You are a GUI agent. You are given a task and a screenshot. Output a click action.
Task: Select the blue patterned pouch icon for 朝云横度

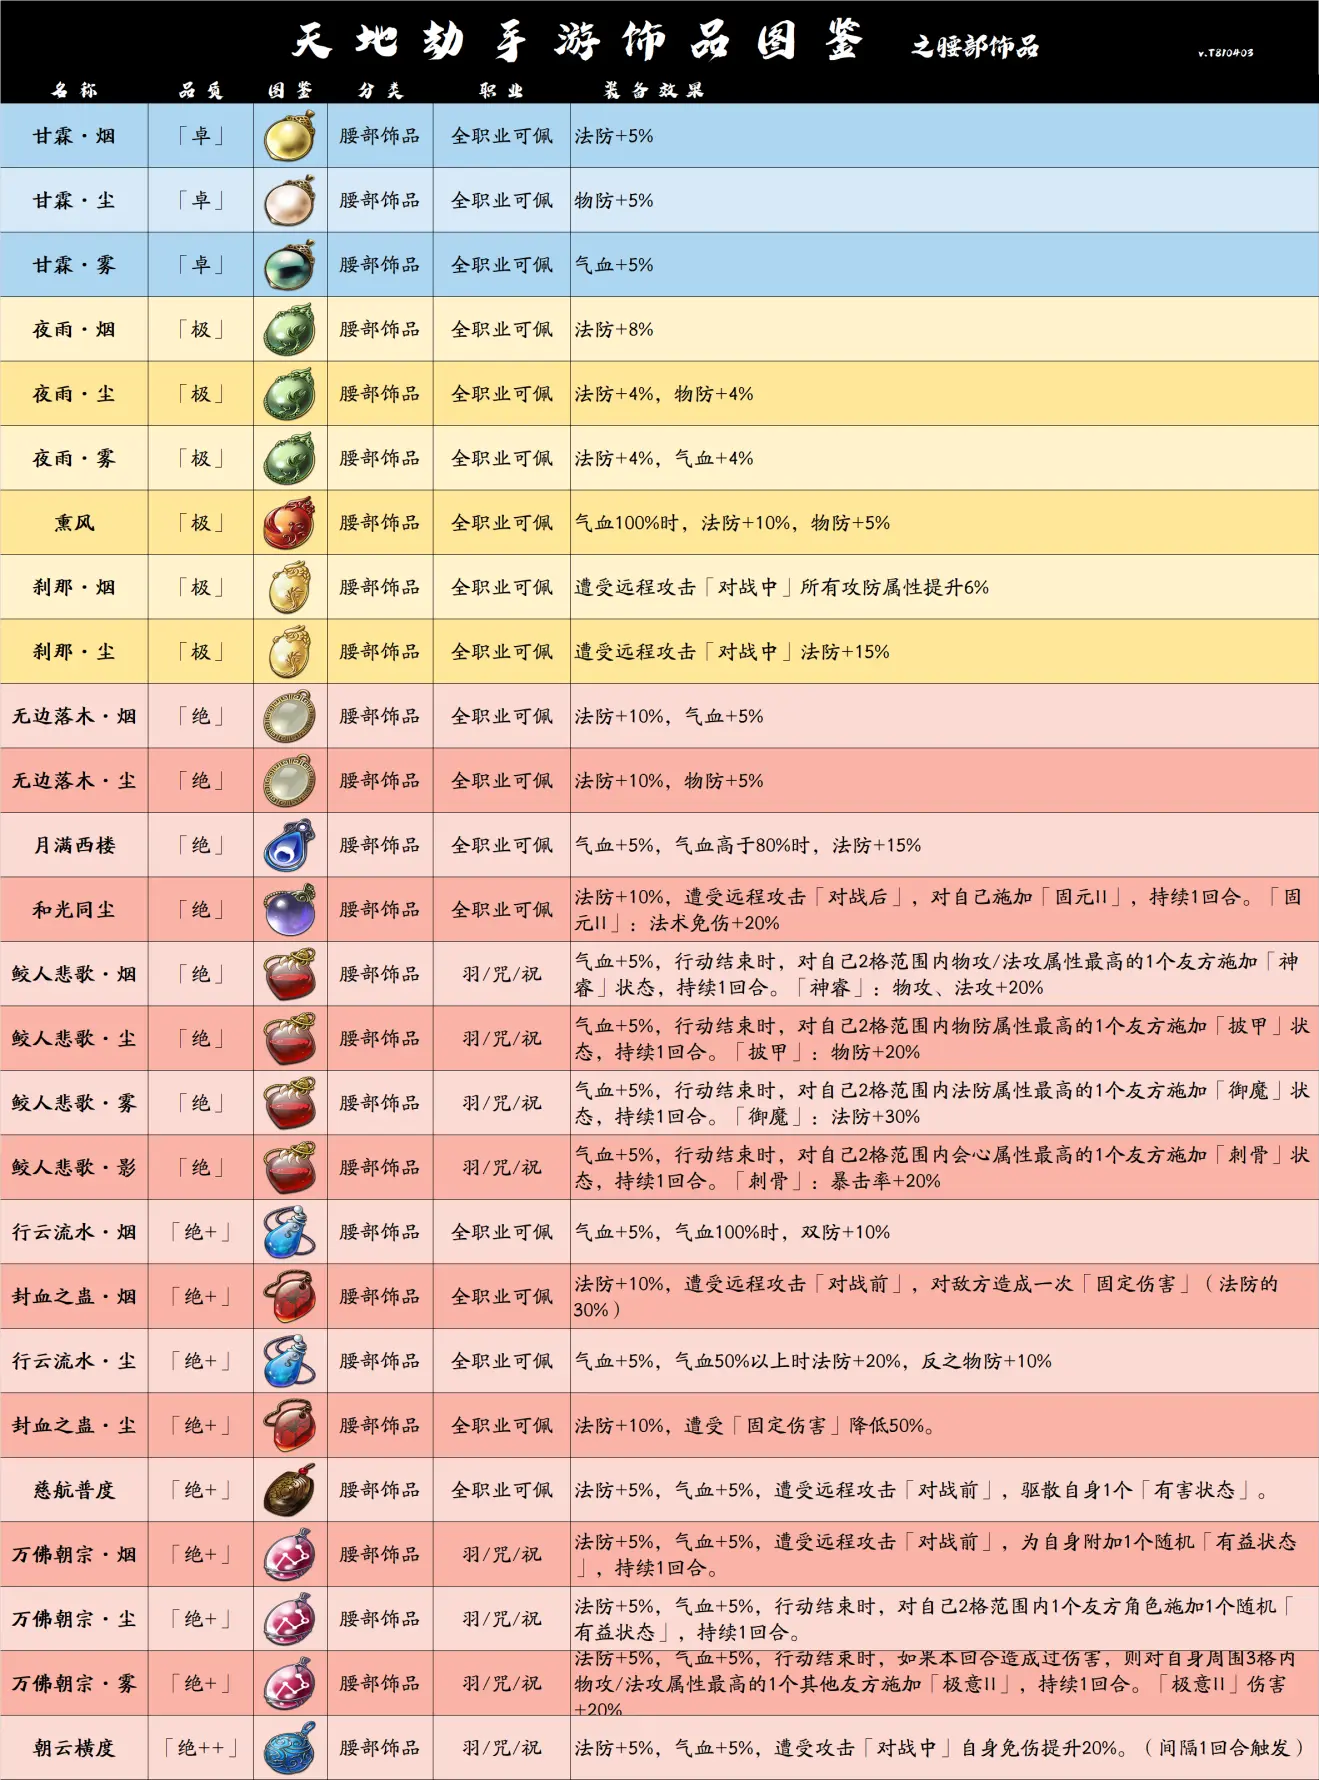290,1748
